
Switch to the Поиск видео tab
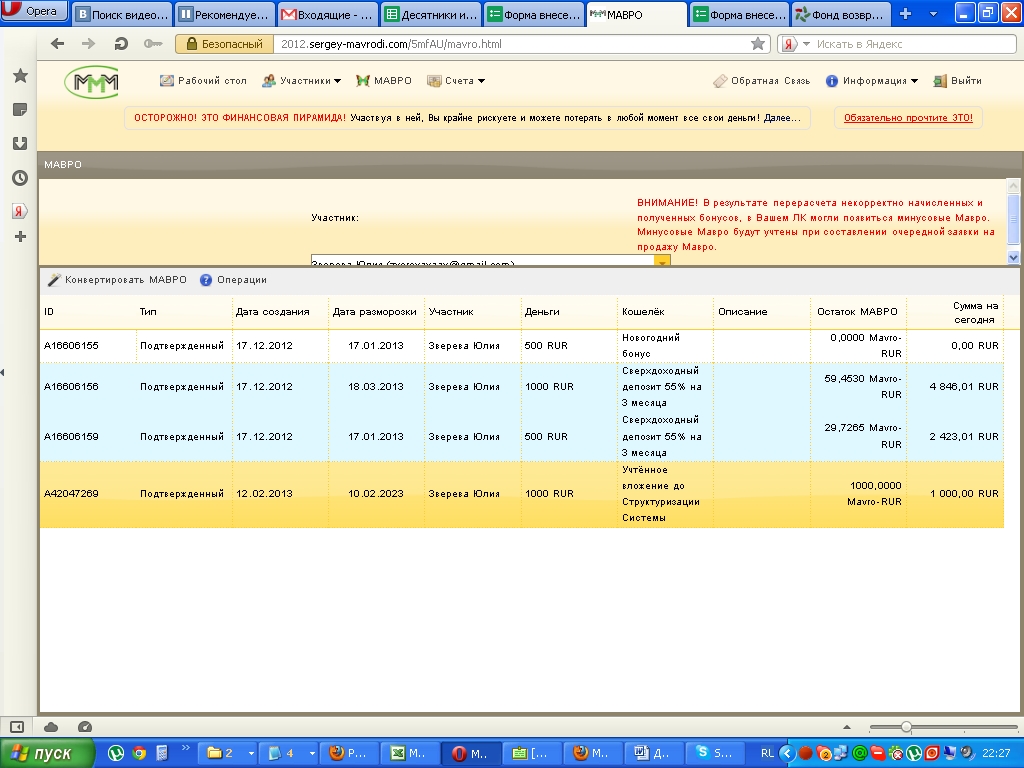122,14
